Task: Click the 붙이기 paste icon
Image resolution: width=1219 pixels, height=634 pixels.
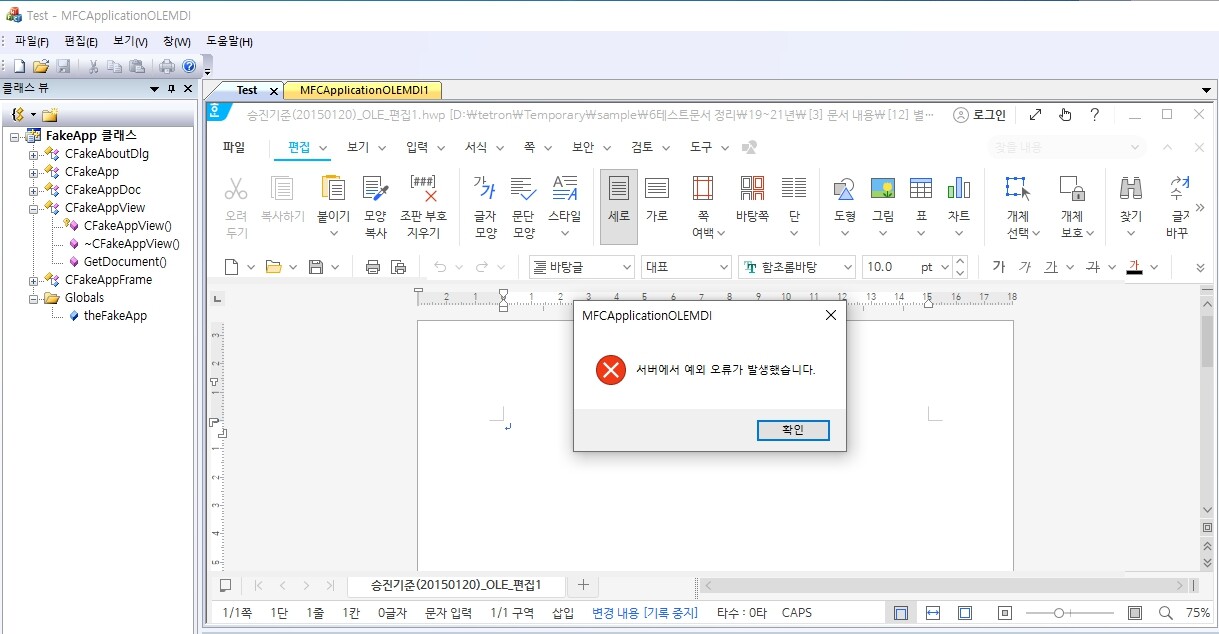Action: pos(333,188)
